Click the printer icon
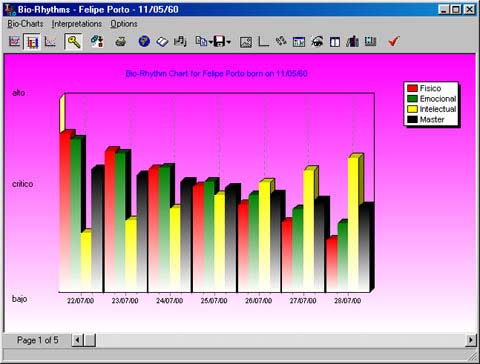Viewport: 480px width, 364px height. (x=120, y=42)
